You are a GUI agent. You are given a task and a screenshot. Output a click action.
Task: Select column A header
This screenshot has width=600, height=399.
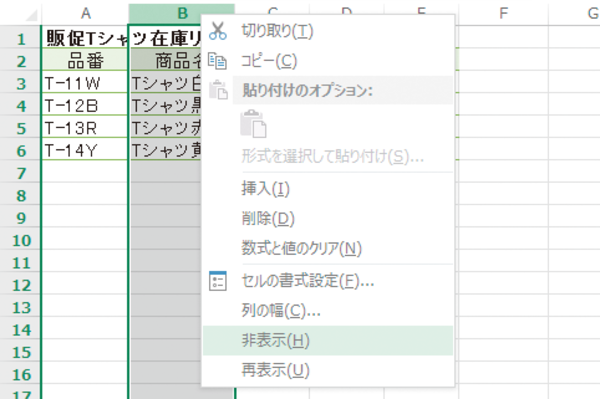85,14
